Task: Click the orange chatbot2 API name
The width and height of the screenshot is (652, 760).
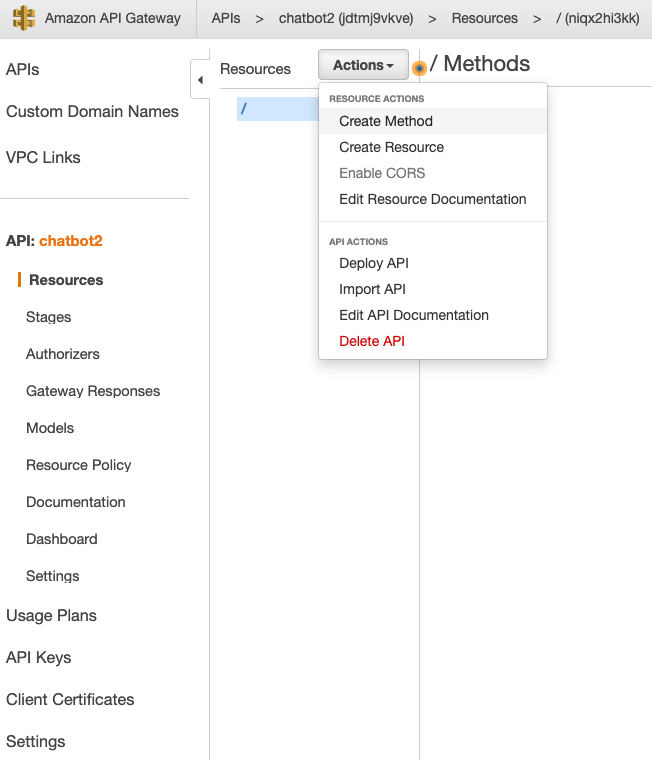Action: [71, 241]
